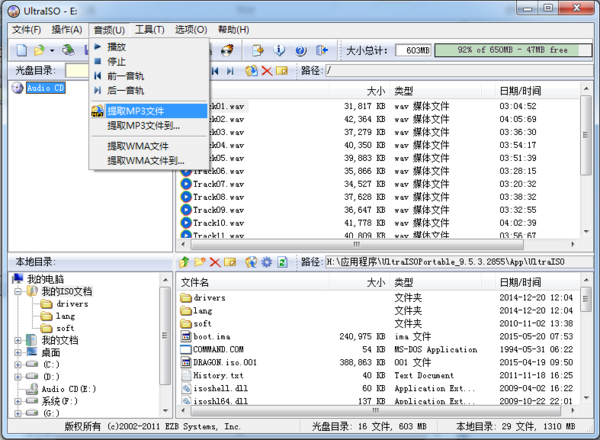
Task: Choose 后一音轨 menu entry
Action: coord(150,91)
